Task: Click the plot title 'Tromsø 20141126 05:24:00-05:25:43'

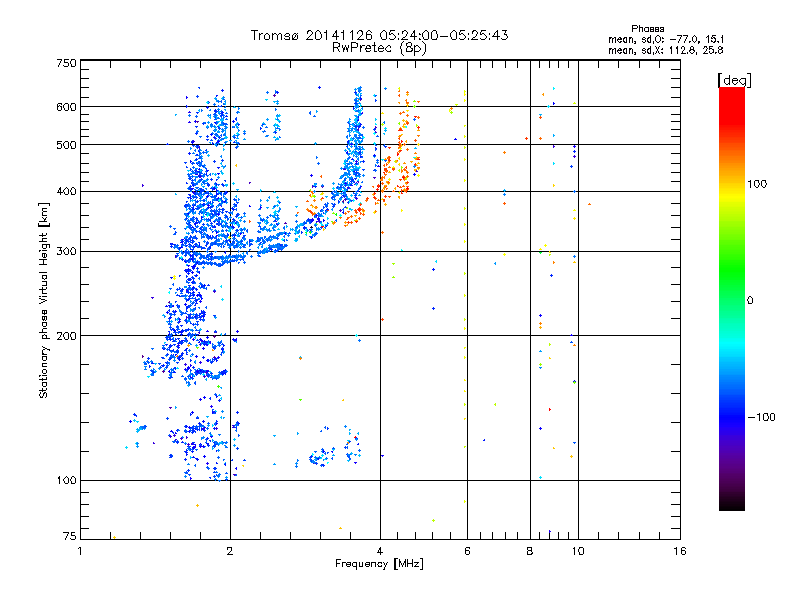Action: tap(379, 35)
